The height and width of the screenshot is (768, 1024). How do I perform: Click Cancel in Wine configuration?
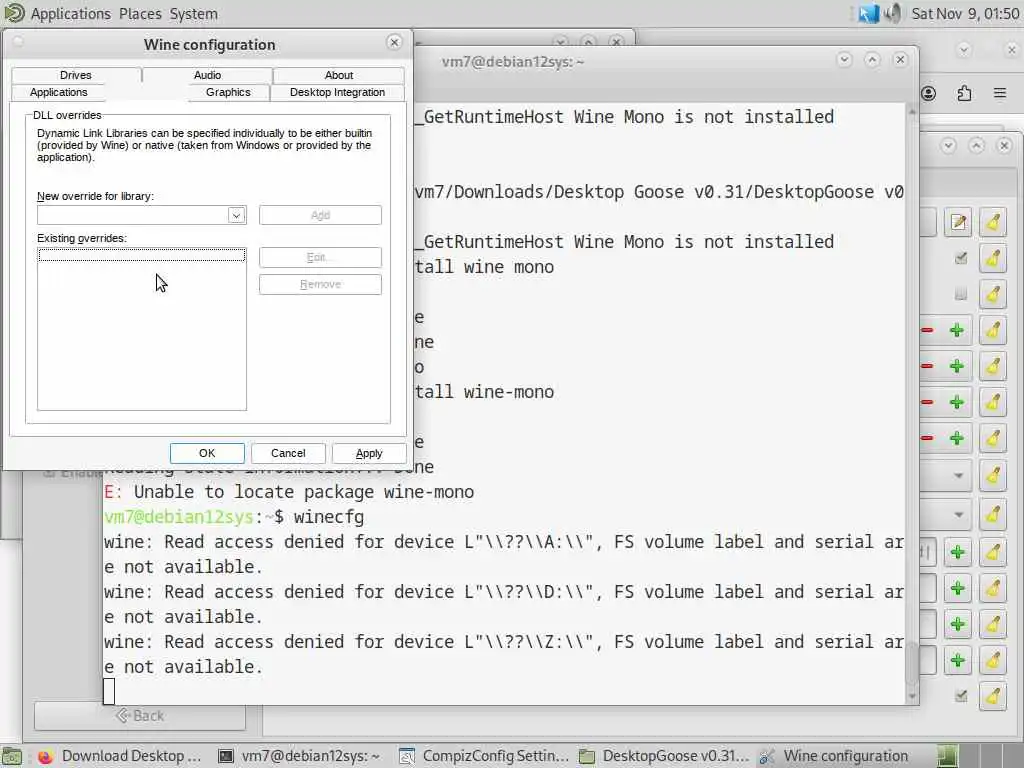[288, 453]
